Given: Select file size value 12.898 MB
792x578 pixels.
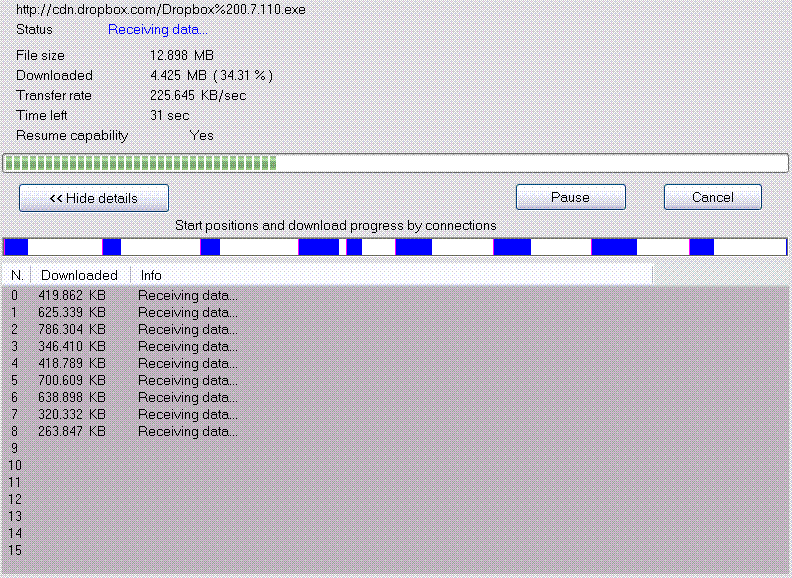Looking at the screenshot, I should coord(182,56).
